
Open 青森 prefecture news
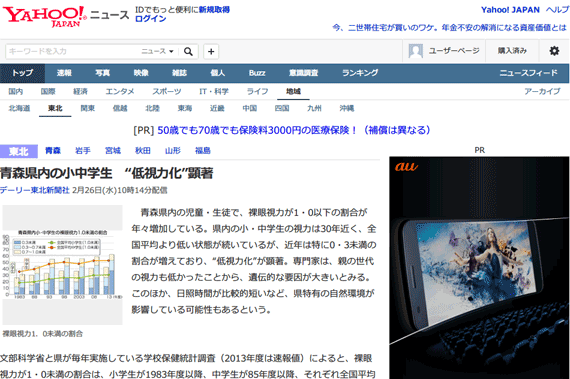[x=53, y=150]
